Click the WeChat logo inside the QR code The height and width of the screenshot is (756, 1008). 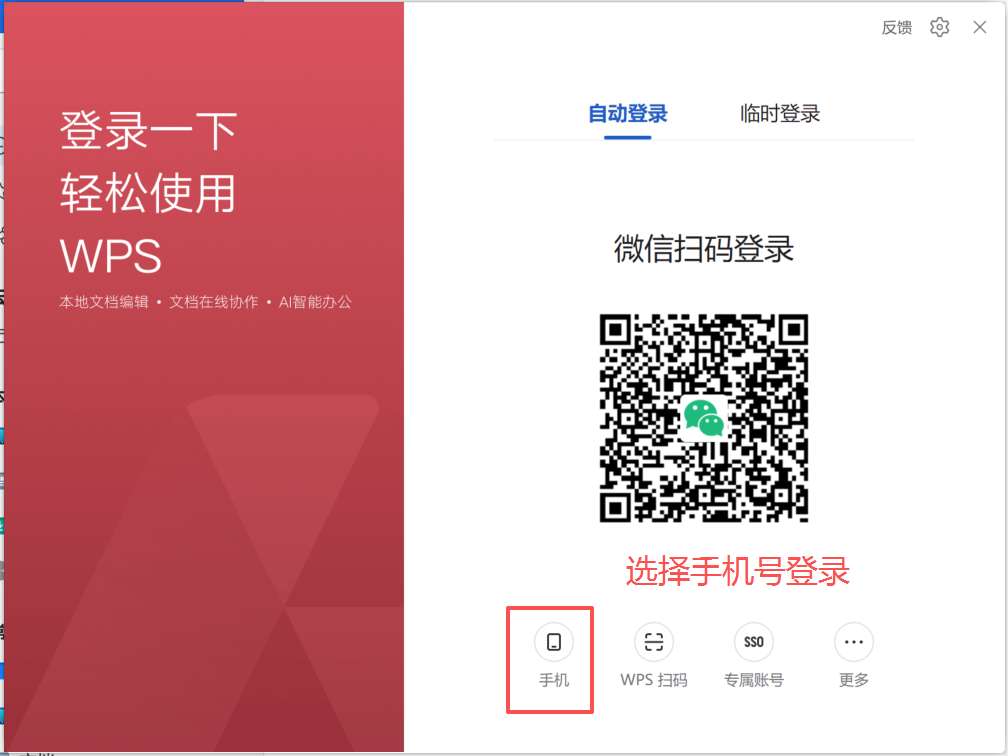tap(703, 418)
